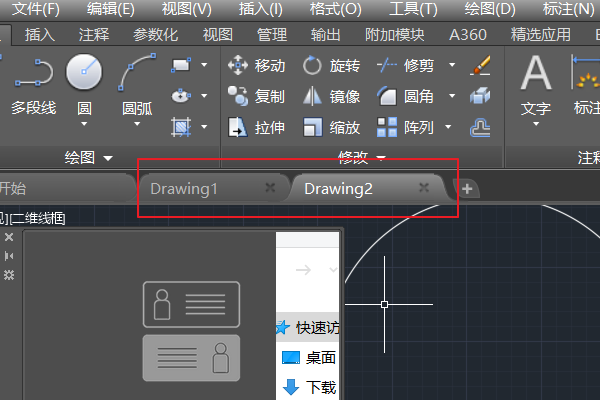Viewport: 600px width, 400px height.
Task: Switch to the 开始 file tab
Action: [65, 188]
